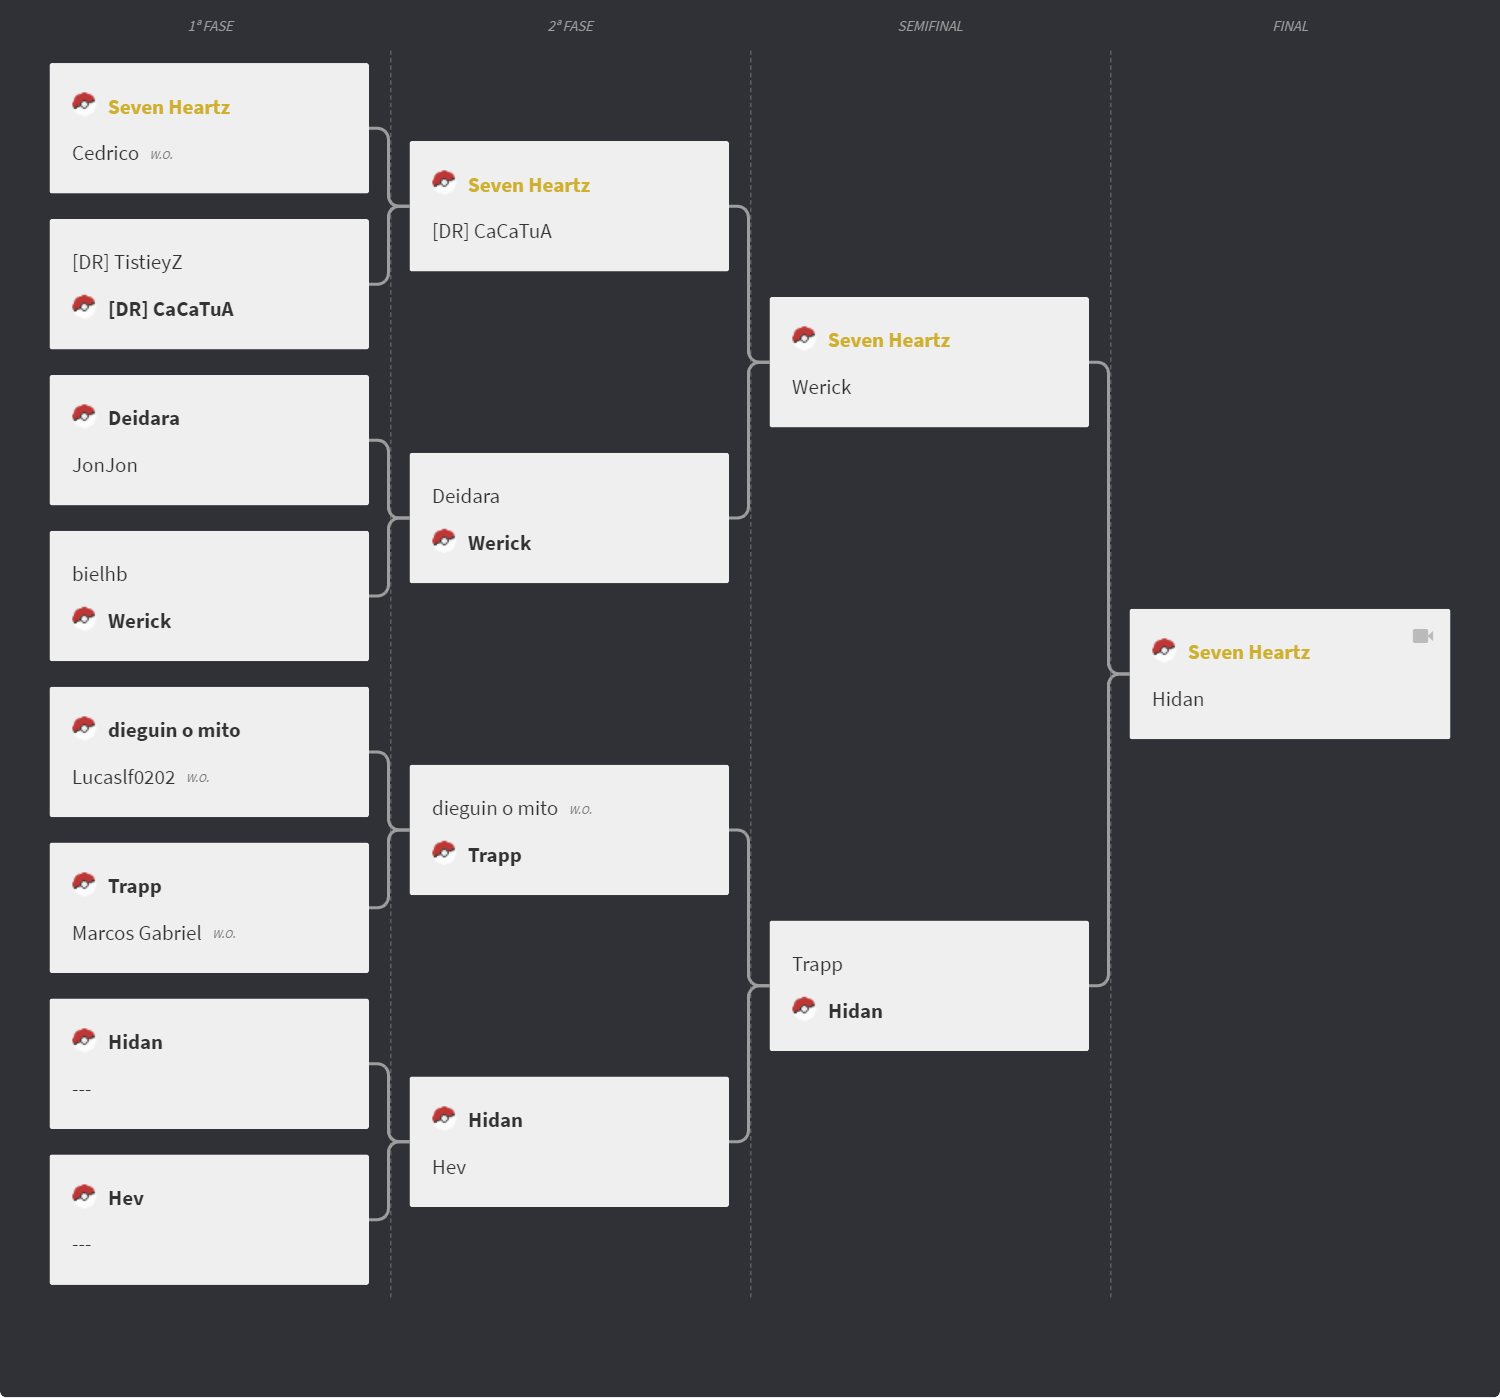This screenshot has height=1398, width=1500.
Task: Click [DR] TistieyZ player name
Action: tap(127, 262)
